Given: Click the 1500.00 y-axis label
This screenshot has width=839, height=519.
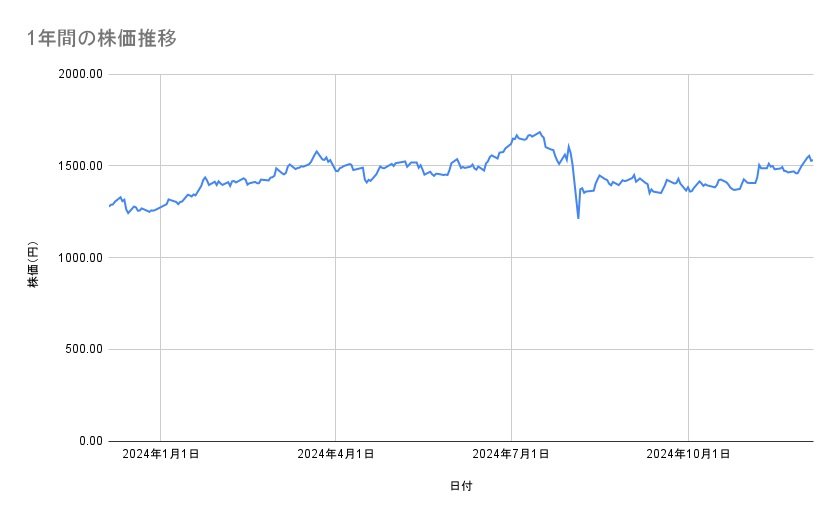Looking at the screenshot, I should tap(79, 166).
